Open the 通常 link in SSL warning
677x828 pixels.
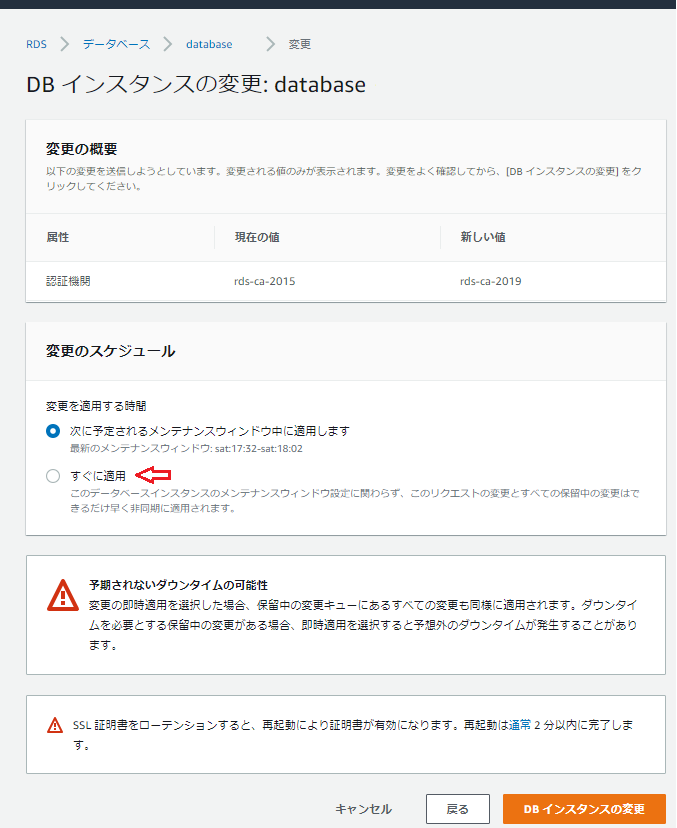coord(520,725)
